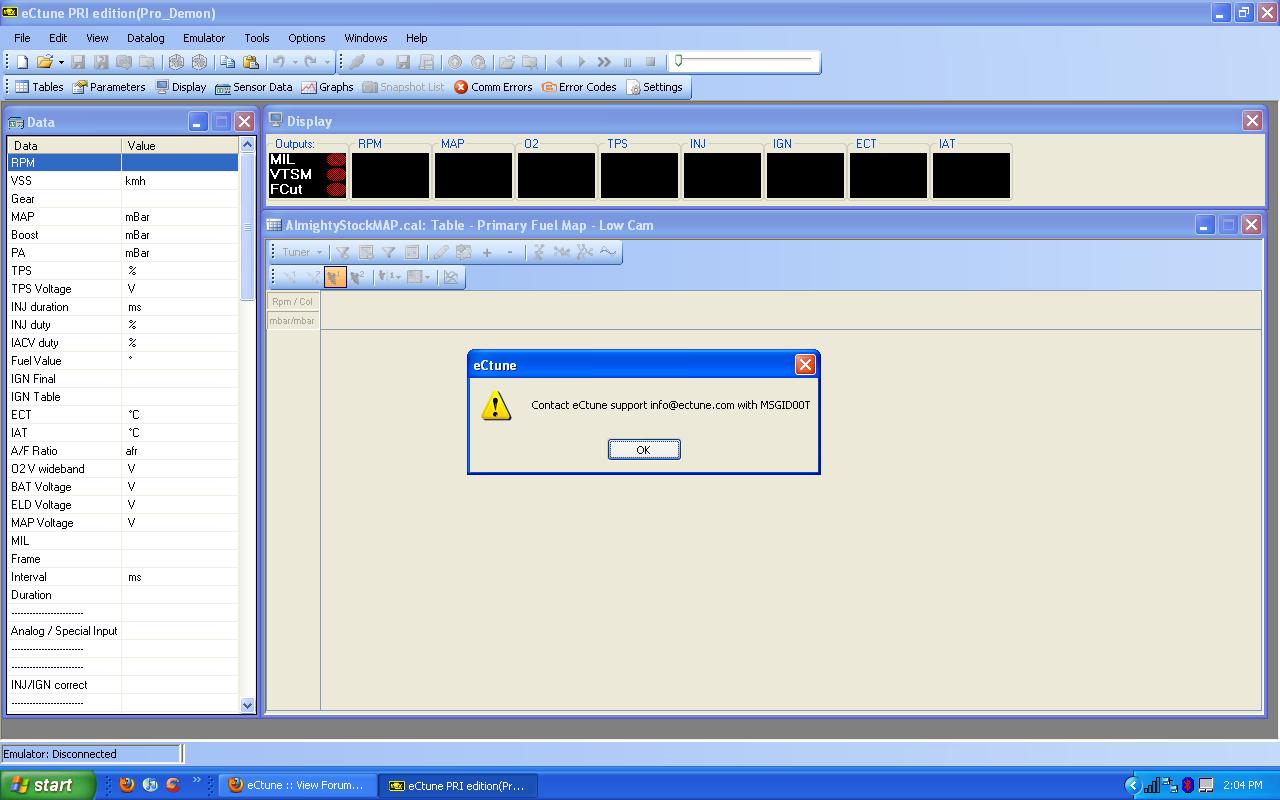Select the BAT Voltage row

(x=123, y=487)
